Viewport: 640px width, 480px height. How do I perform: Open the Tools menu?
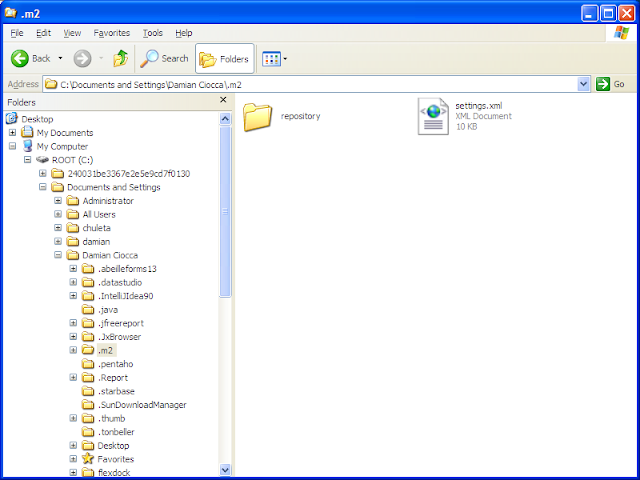[x=153, y=33]
